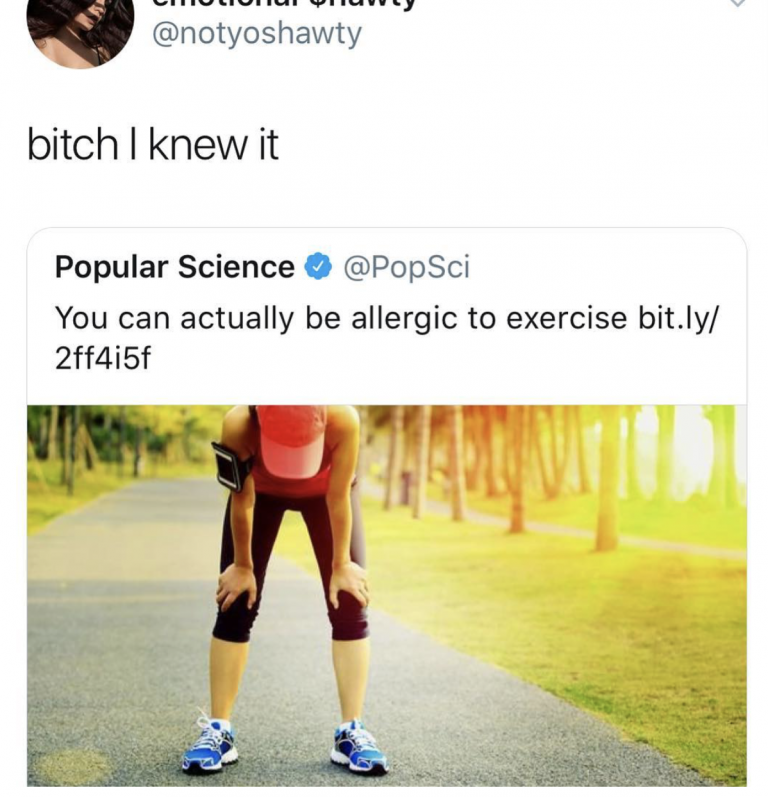Click the hand resting on the left-side knee

(x=236, y=585)
